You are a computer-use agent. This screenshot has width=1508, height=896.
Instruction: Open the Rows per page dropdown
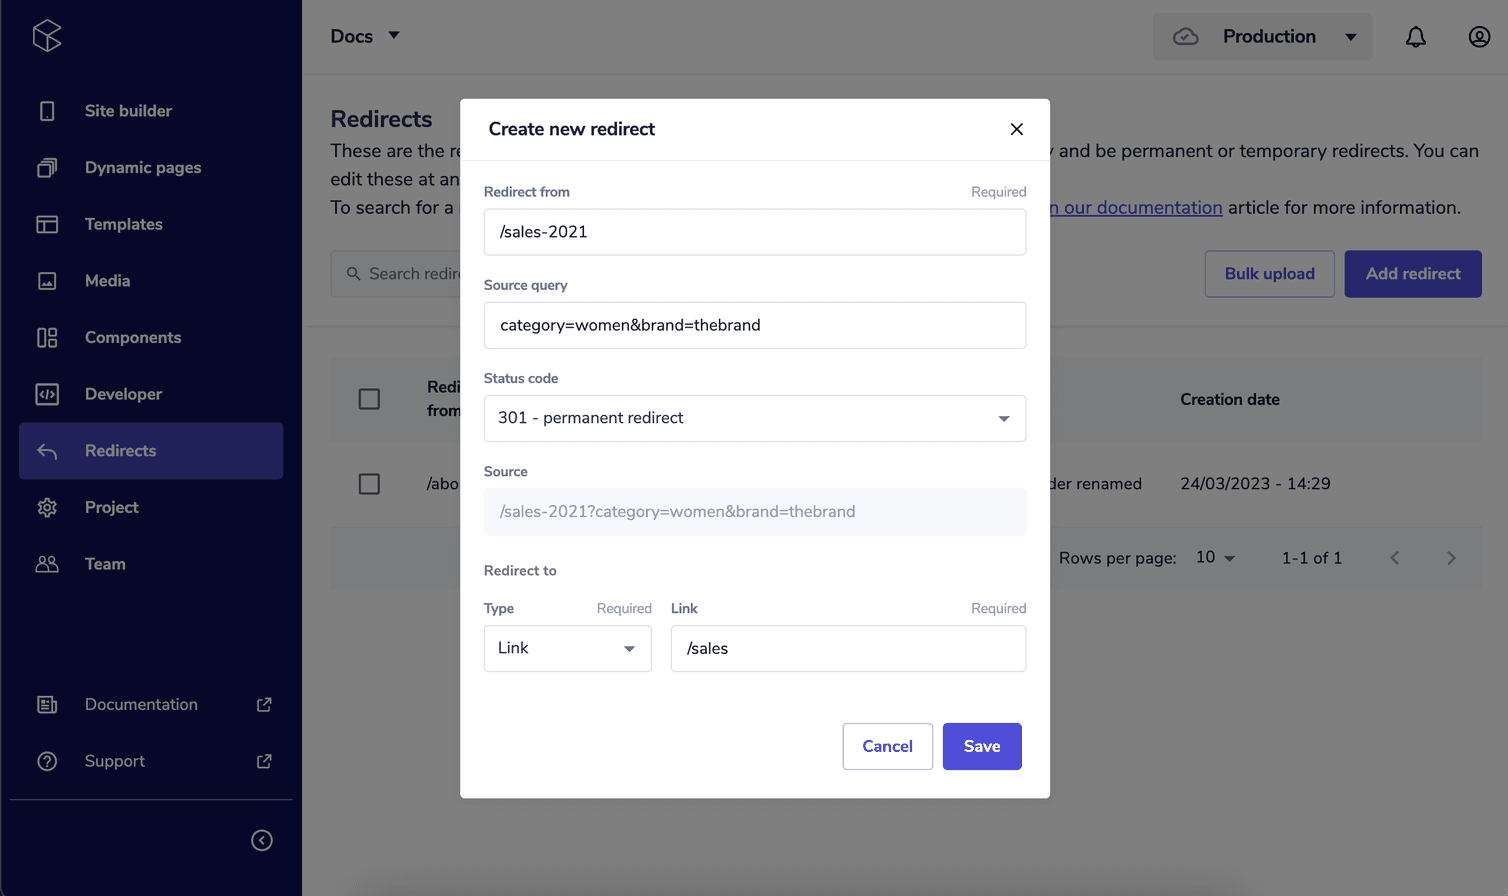(1214, 558)
